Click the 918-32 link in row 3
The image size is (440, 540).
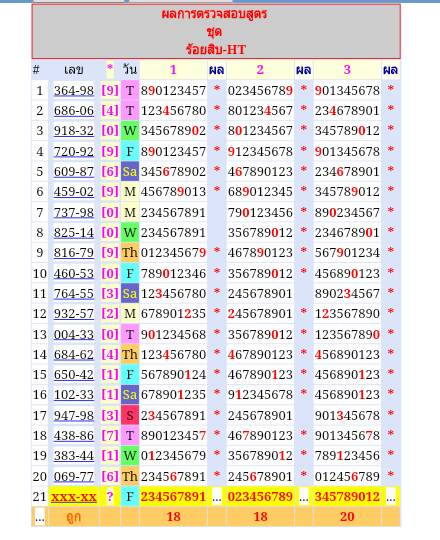(x=74, y=131)
